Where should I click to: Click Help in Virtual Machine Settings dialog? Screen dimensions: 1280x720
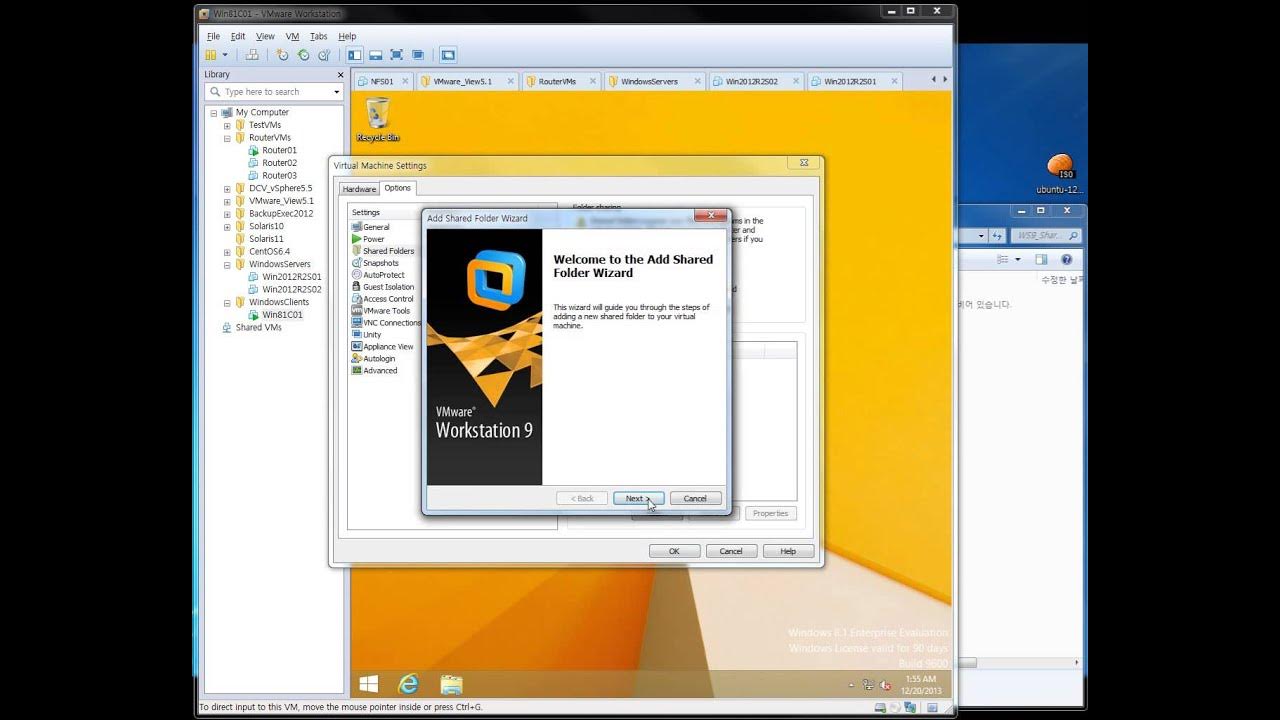(788, 551)
